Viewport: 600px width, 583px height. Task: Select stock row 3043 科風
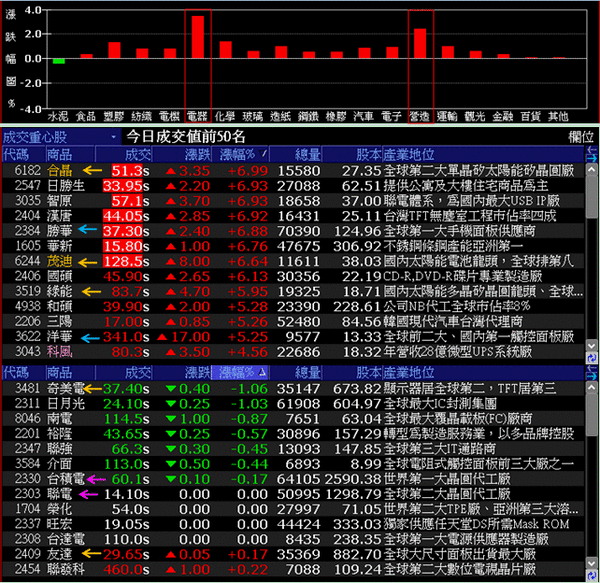[x=293, y=352]
